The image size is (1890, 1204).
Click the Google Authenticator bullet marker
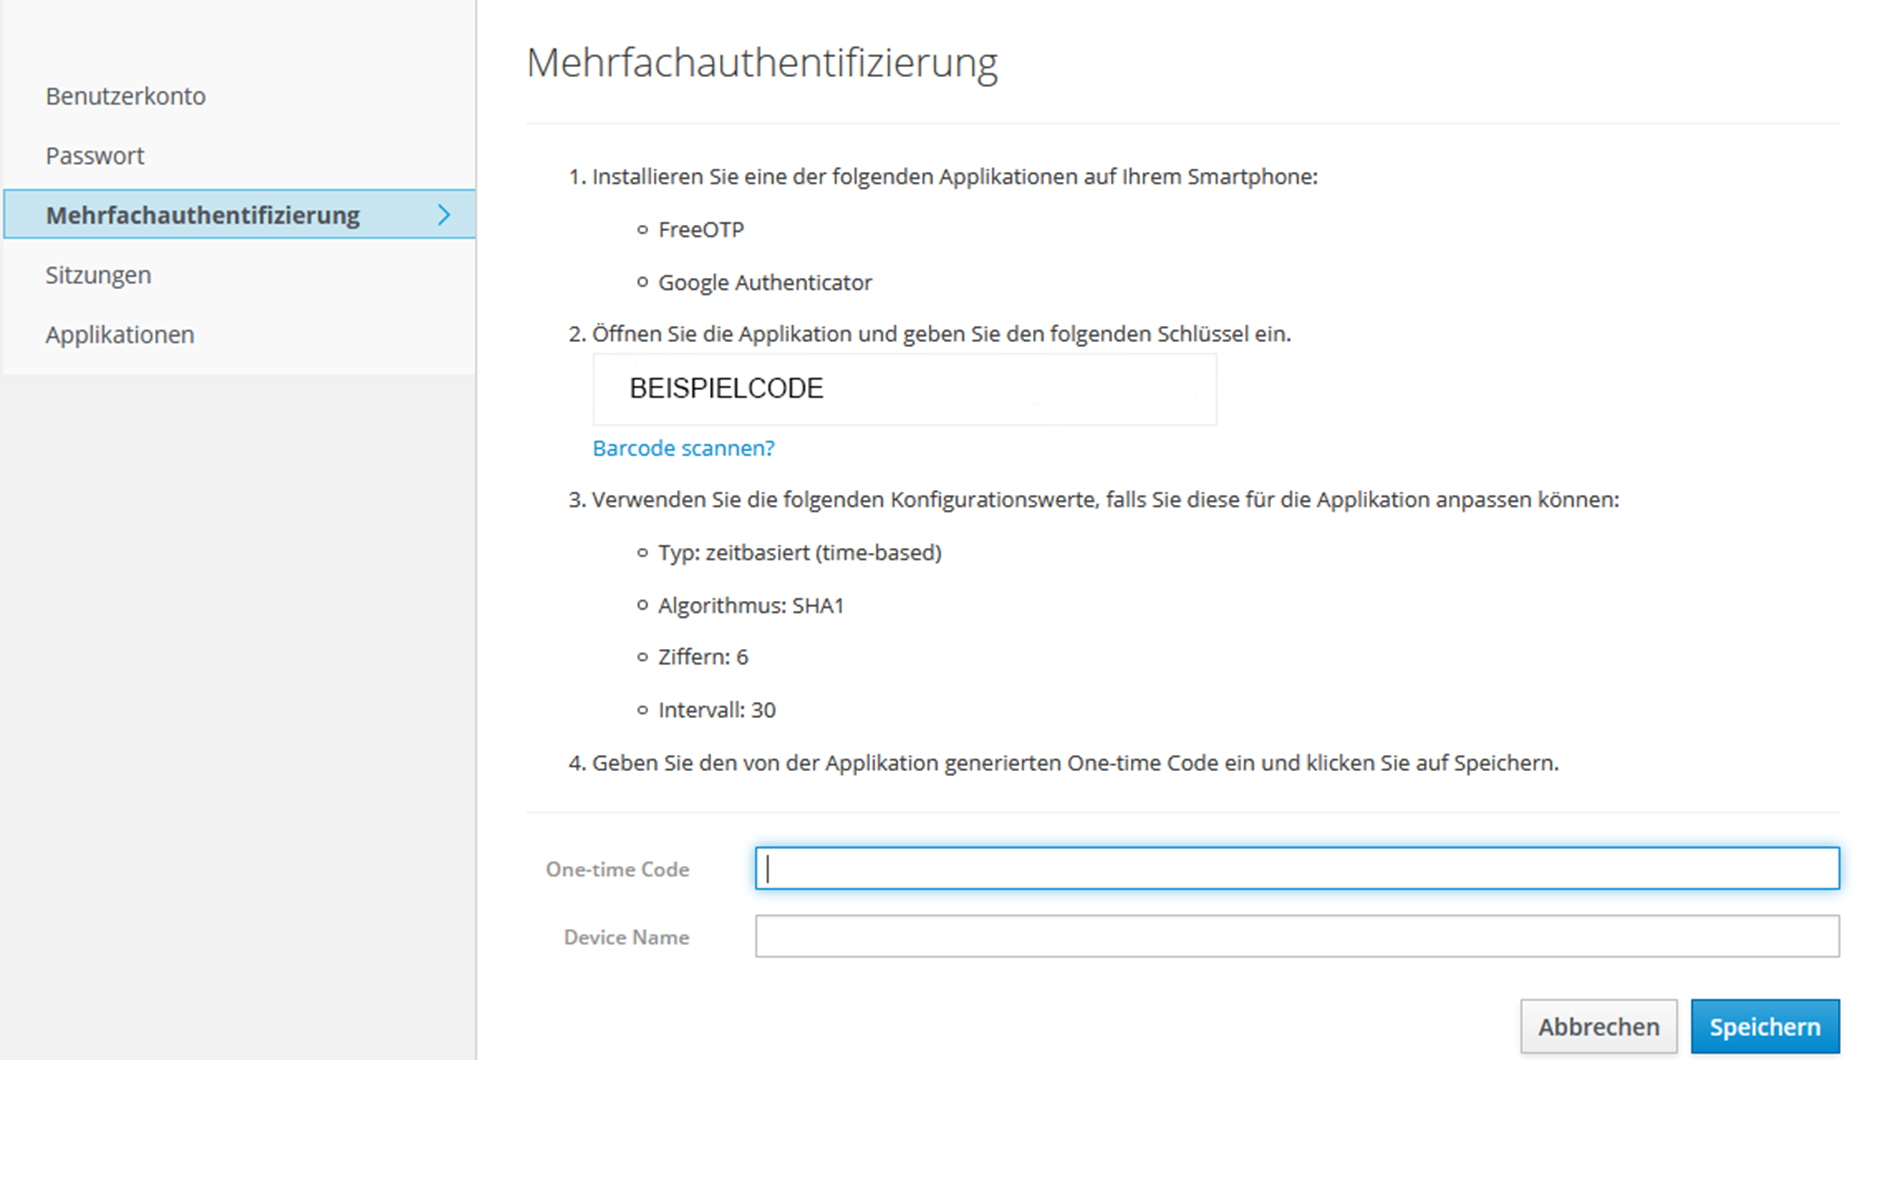point(641,282)
